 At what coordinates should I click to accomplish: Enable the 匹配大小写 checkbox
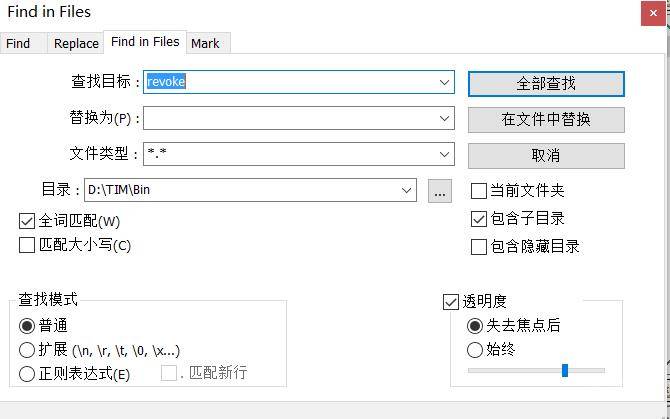tap(27, 245)
